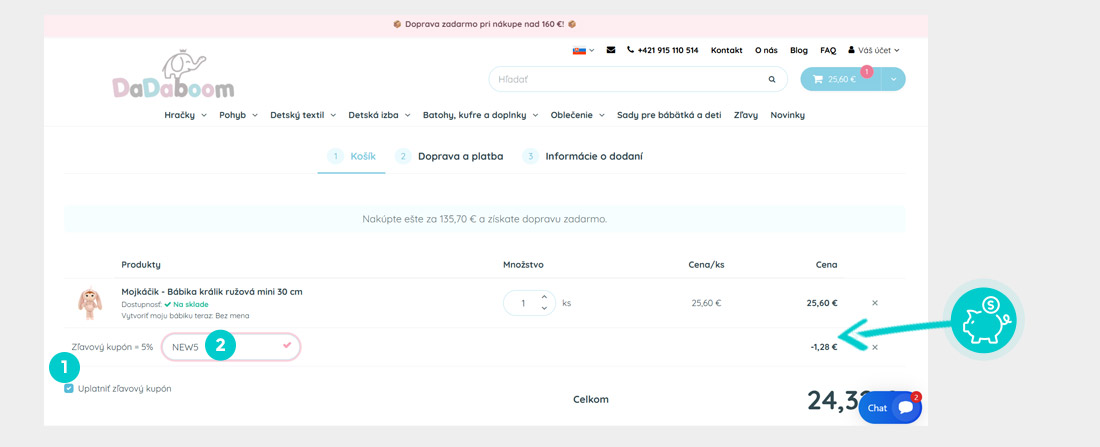The width and height of the screenshot is (1100, 447).
Task: Expand the Hračky menu category
Action: pyautogui.click(x=185, y=115)
